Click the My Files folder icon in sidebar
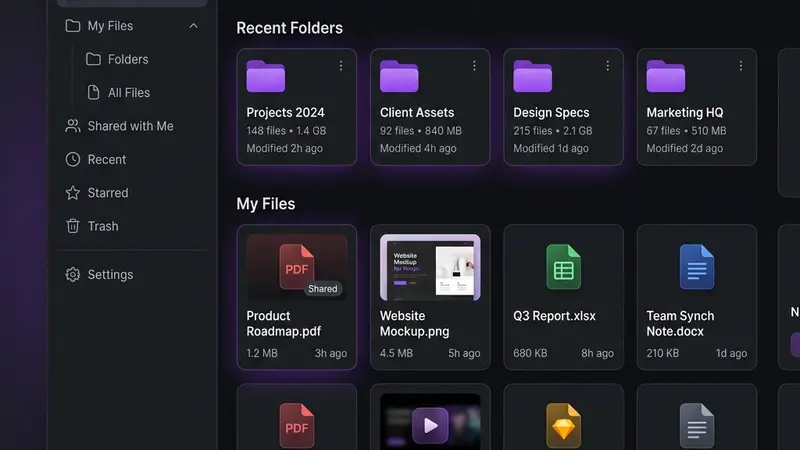Viewport: 800px width, 450px height. point(73,26)
